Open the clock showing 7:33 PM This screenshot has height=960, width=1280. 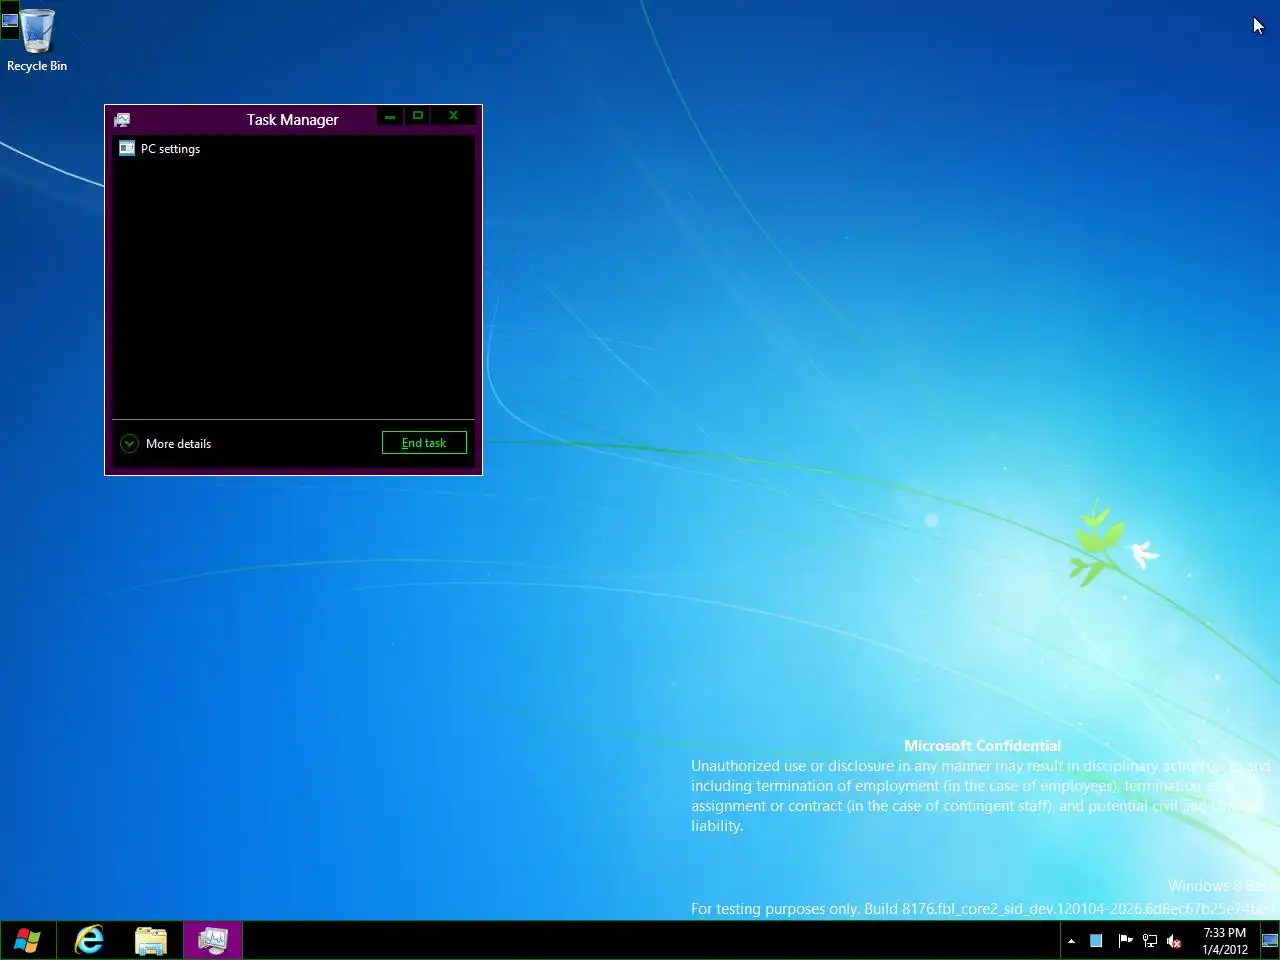point(1225,941)
